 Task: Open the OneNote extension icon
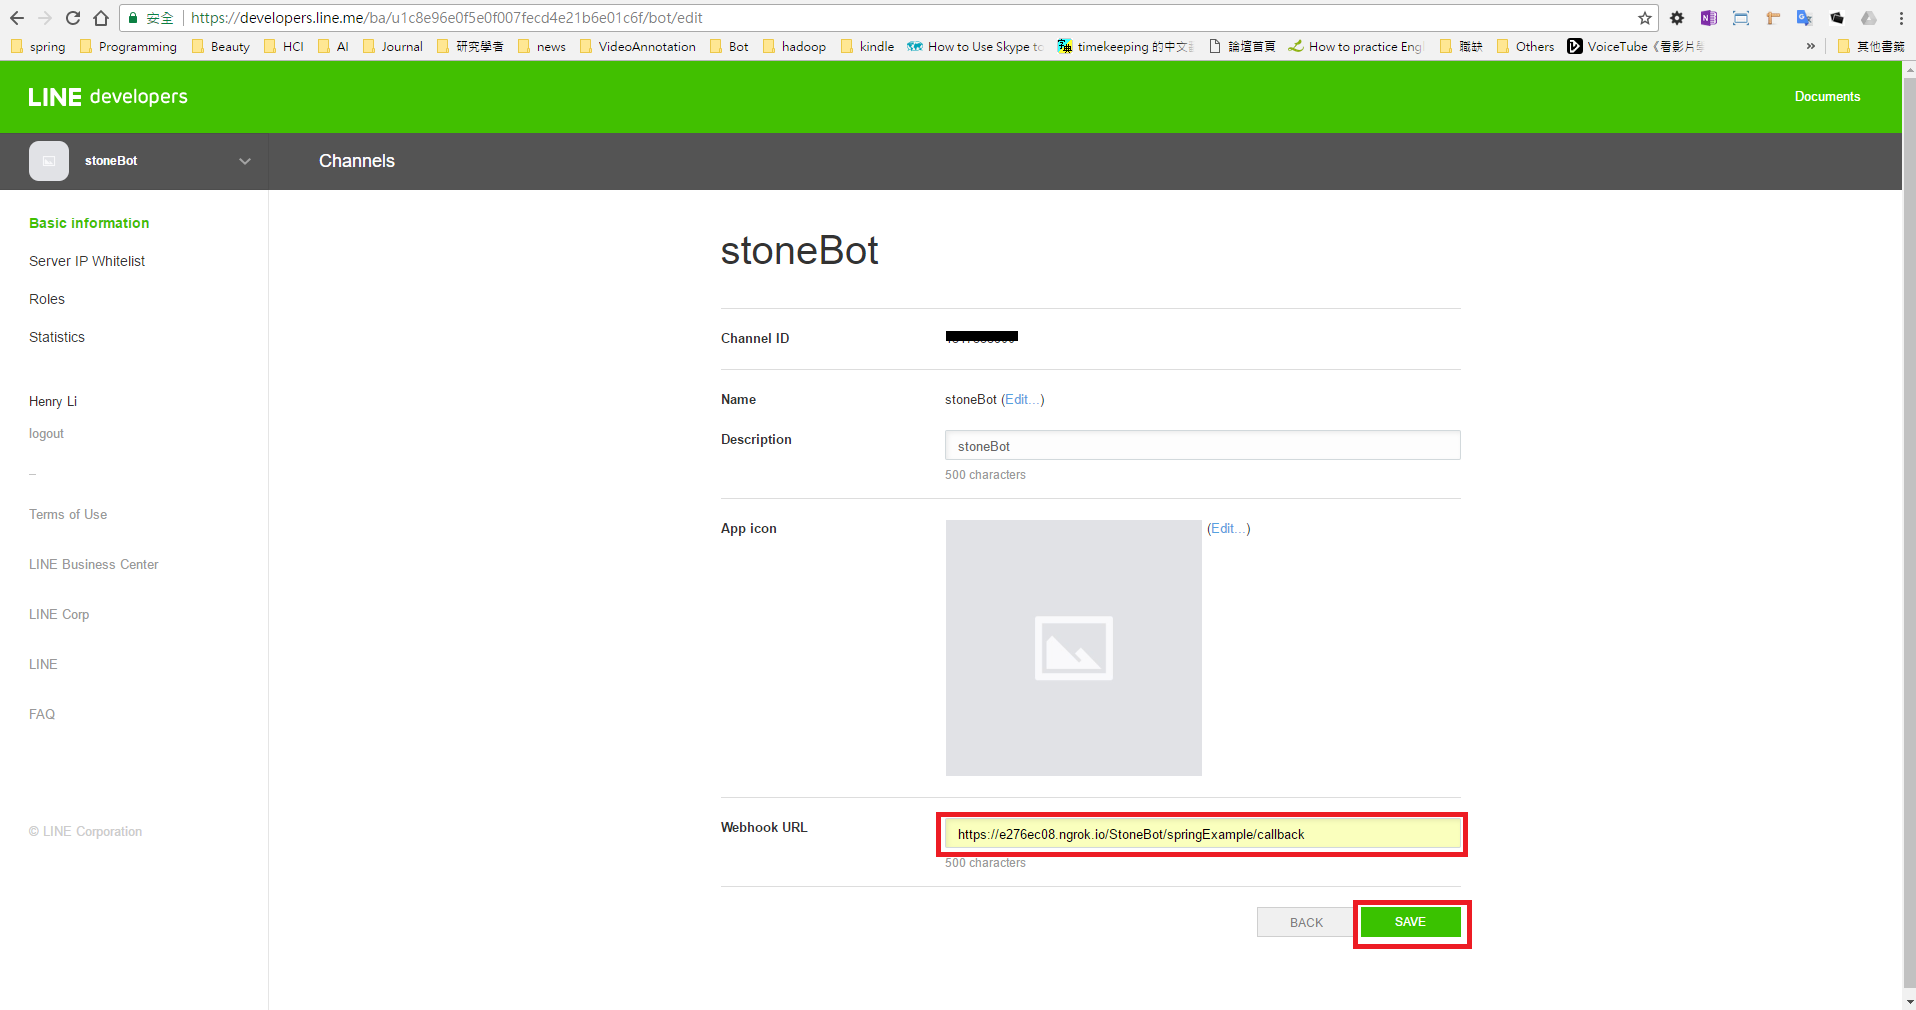click(x=1709, y=18)
